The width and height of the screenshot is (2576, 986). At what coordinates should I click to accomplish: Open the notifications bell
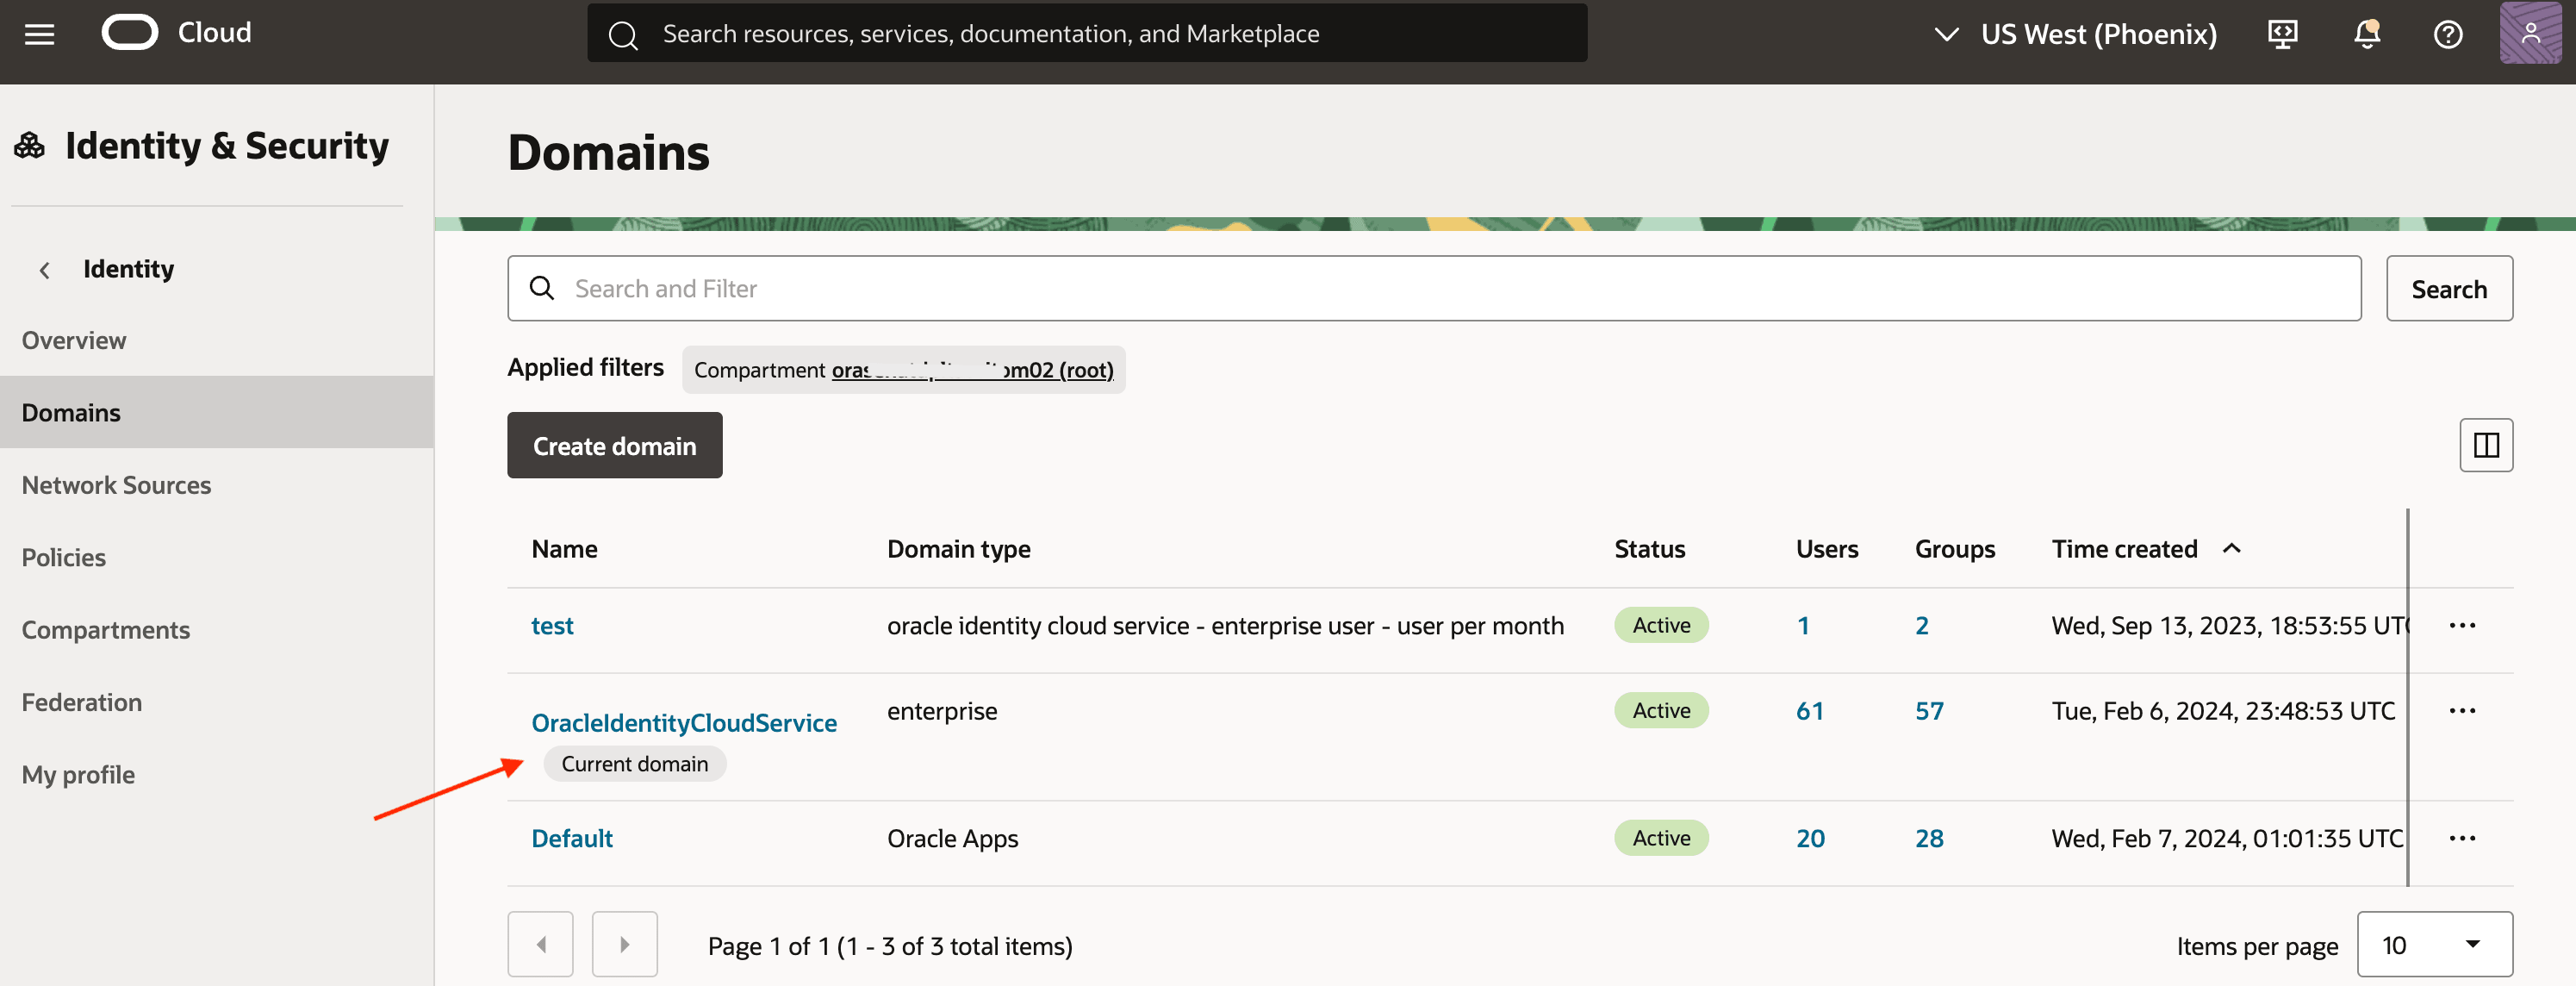tap(2365, 33)
